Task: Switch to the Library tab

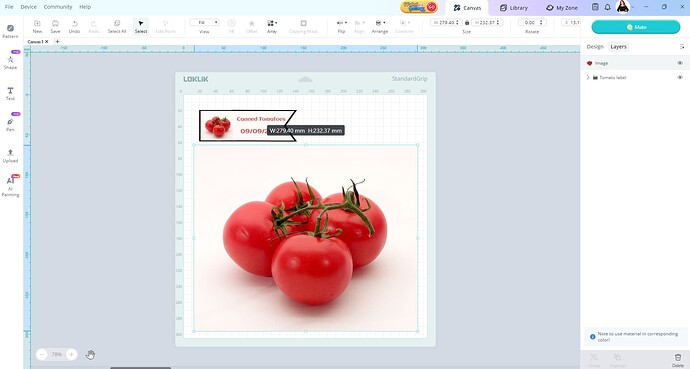Action: [x=514, y=8]
